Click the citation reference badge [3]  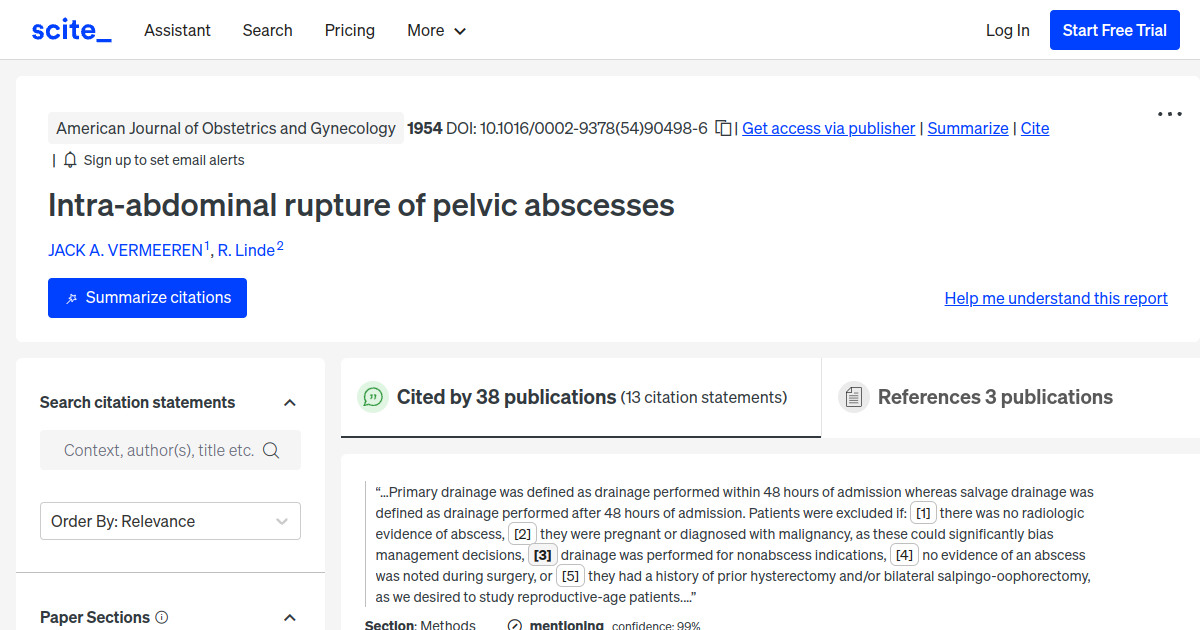[x=541, y=554]
